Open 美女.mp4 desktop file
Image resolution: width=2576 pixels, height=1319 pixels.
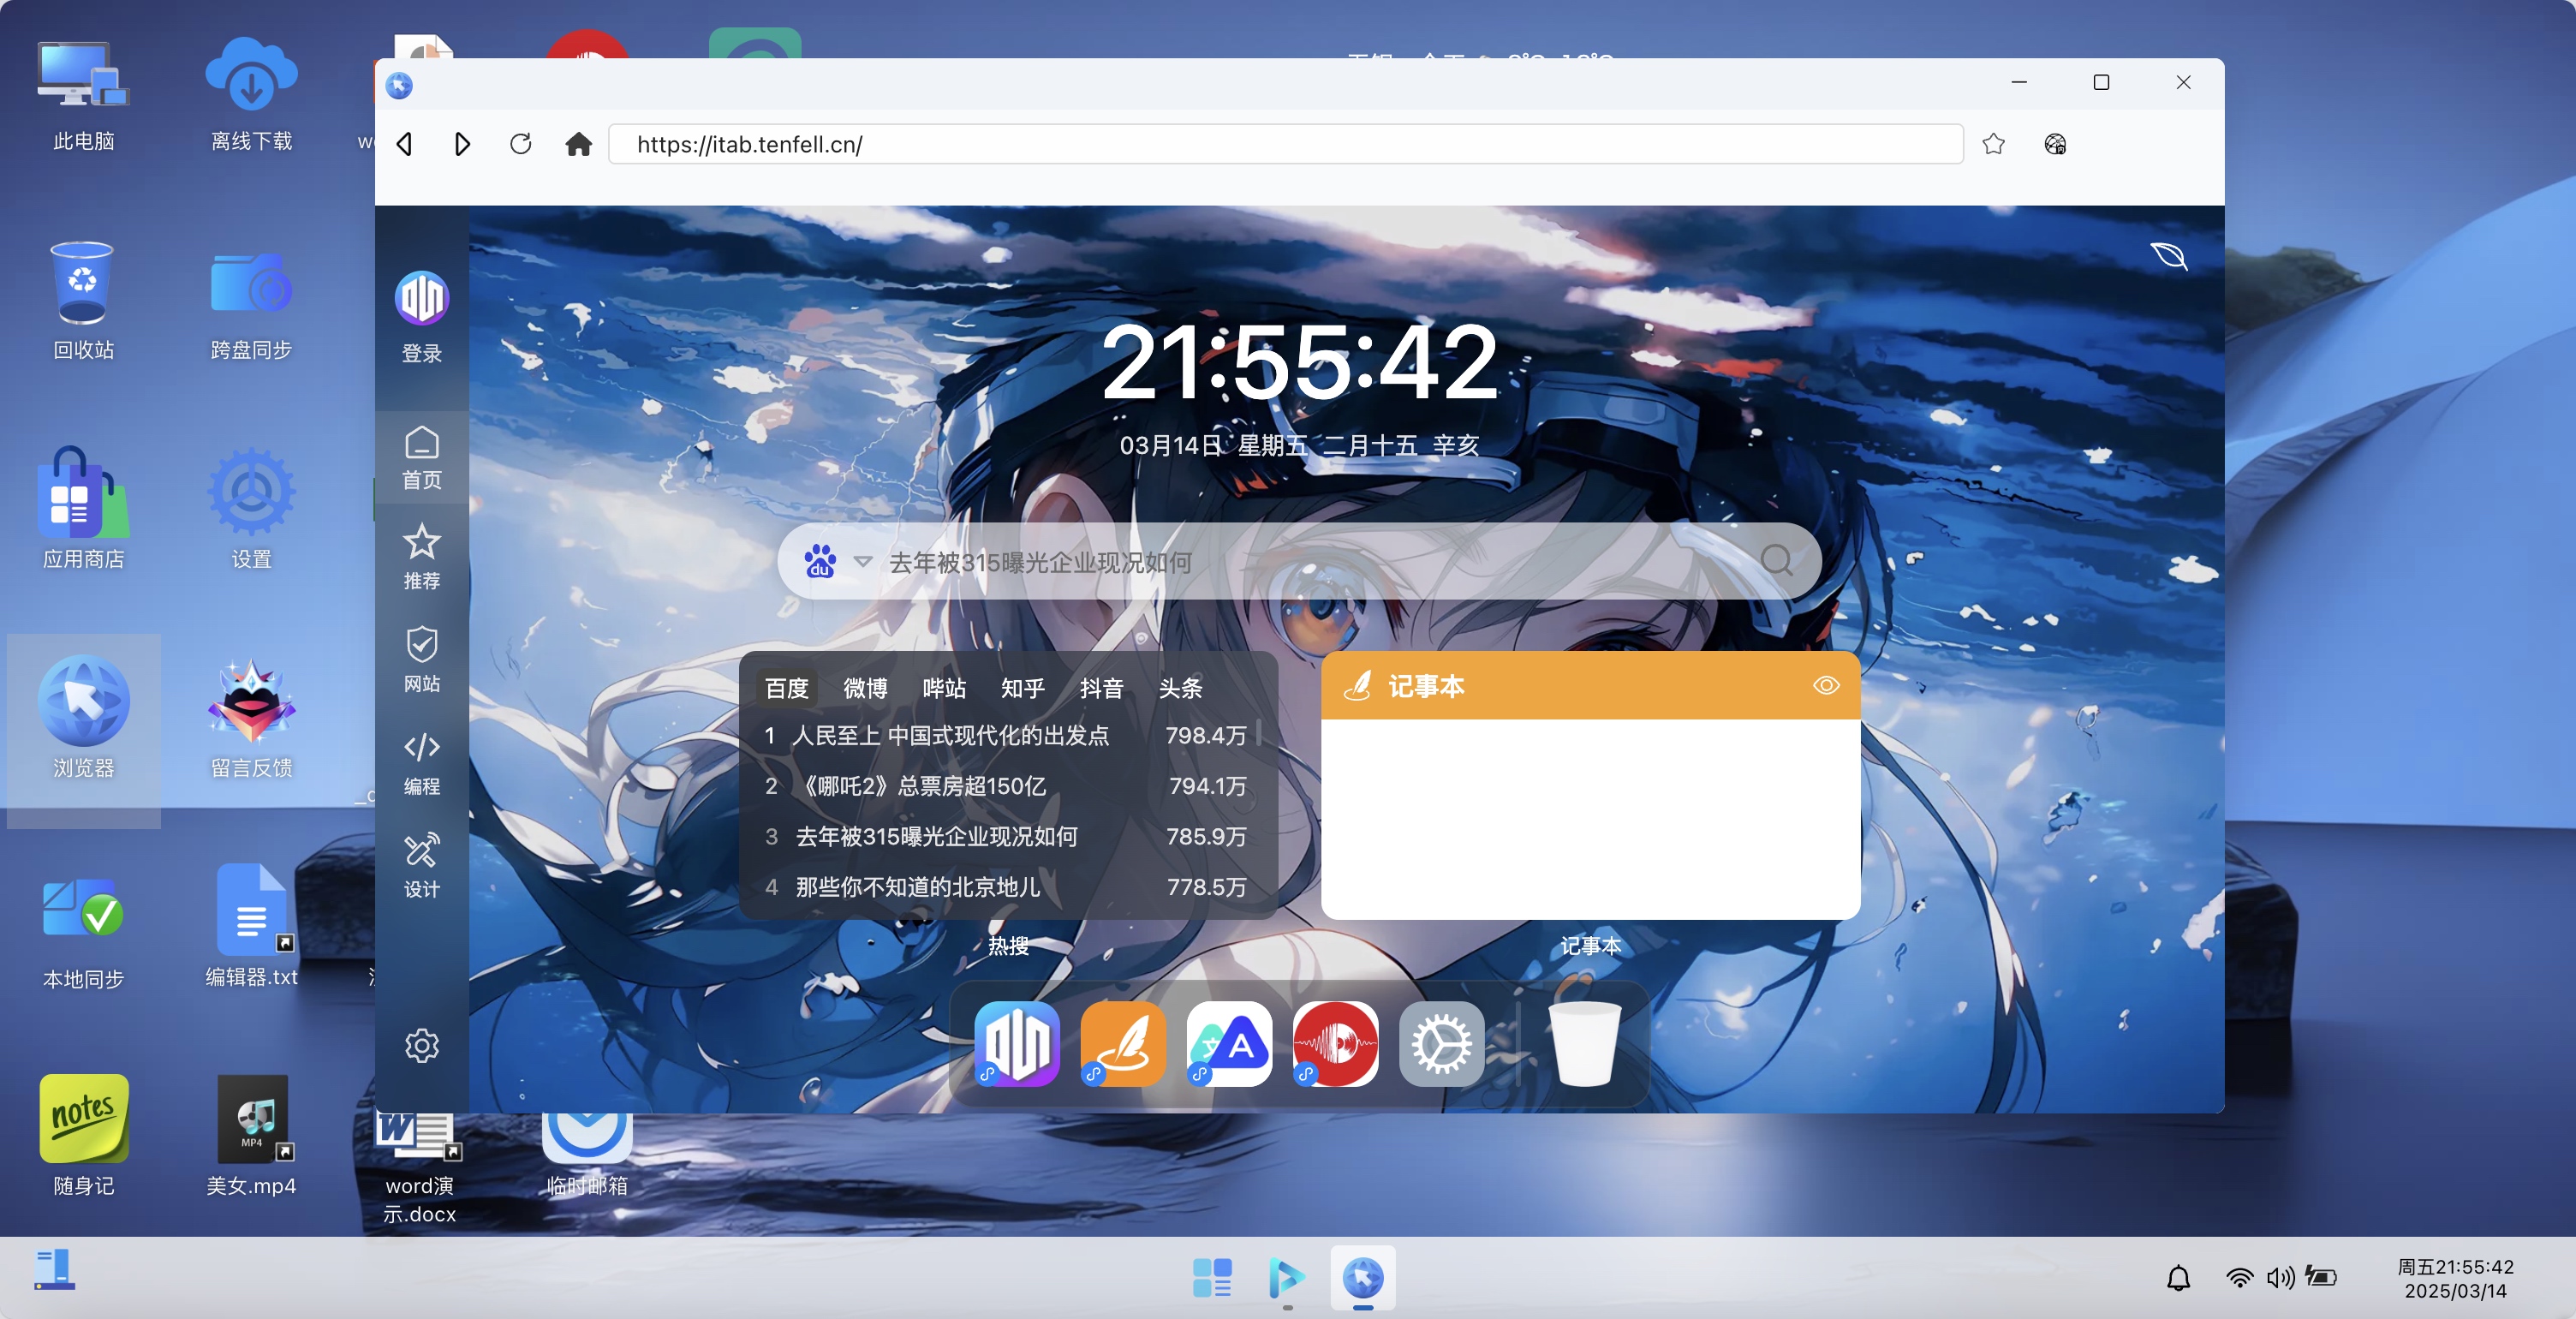(251, 1135)
